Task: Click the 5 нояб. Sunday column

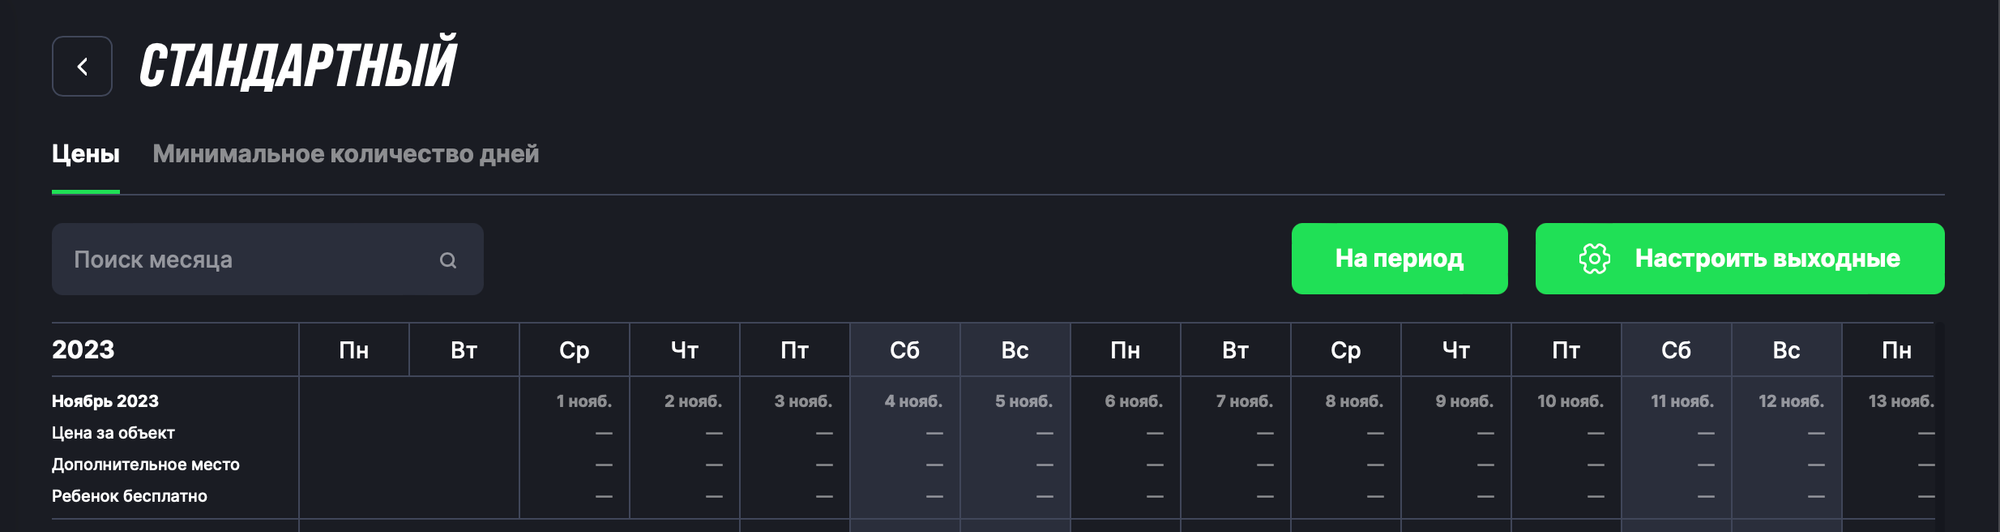Action: [x=1023, y=401]
